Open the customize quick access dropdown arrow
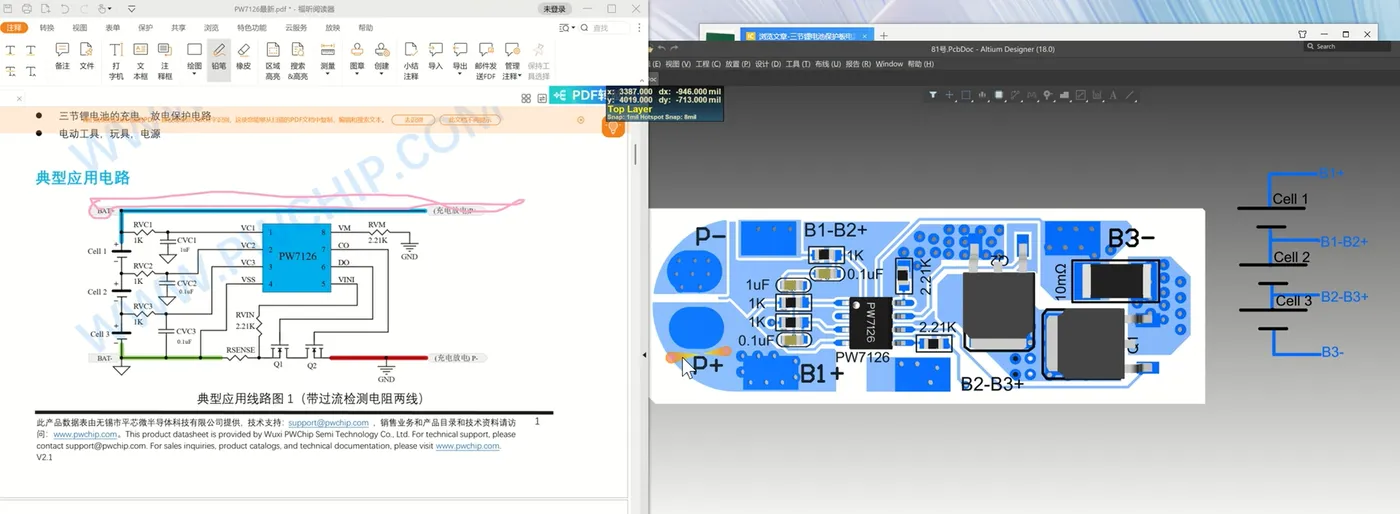 [x=131, y=8]
